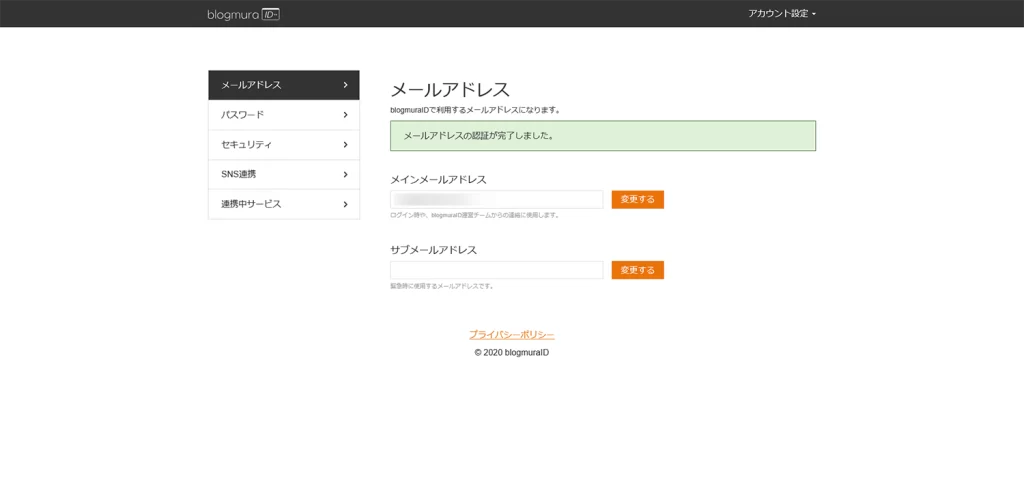
Task: Select 連携中サービス in the sidebar
Action: click(x=251, y=204)
